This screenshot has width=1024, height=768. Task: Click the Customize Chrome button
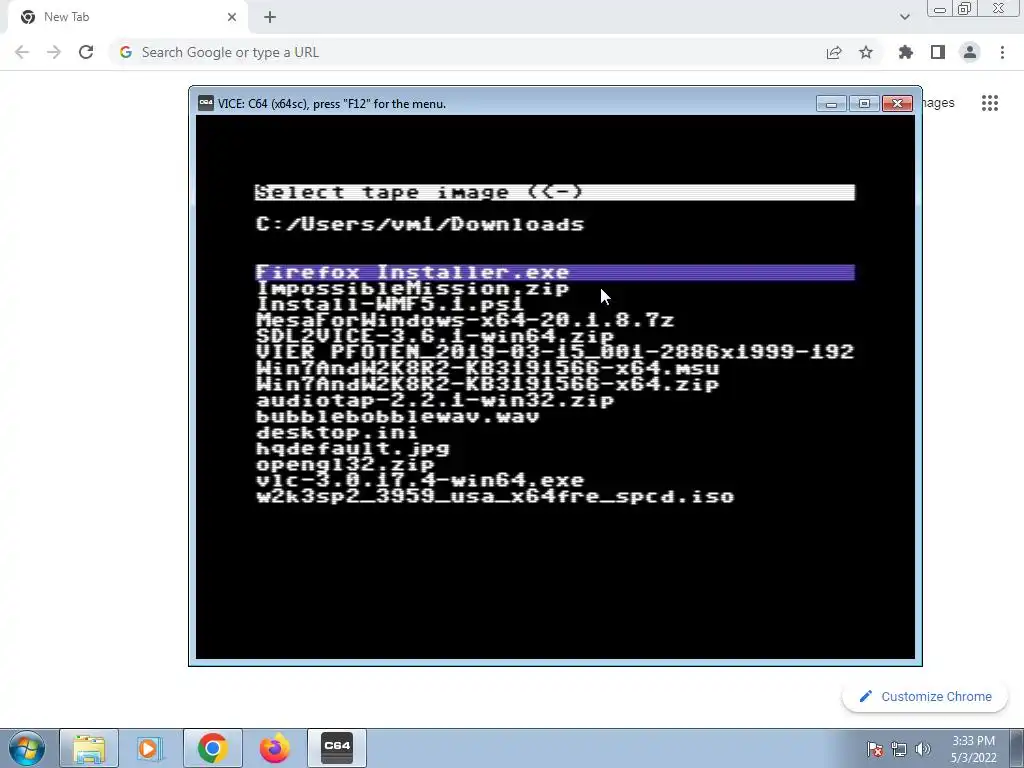pos(926,696)
